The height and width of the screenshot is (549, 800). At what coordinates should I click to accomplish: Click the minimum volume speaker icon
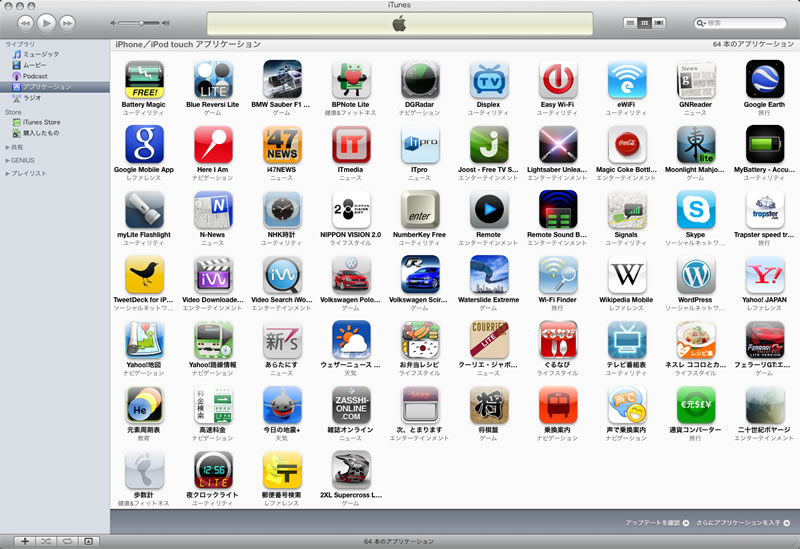coord(113,23)
